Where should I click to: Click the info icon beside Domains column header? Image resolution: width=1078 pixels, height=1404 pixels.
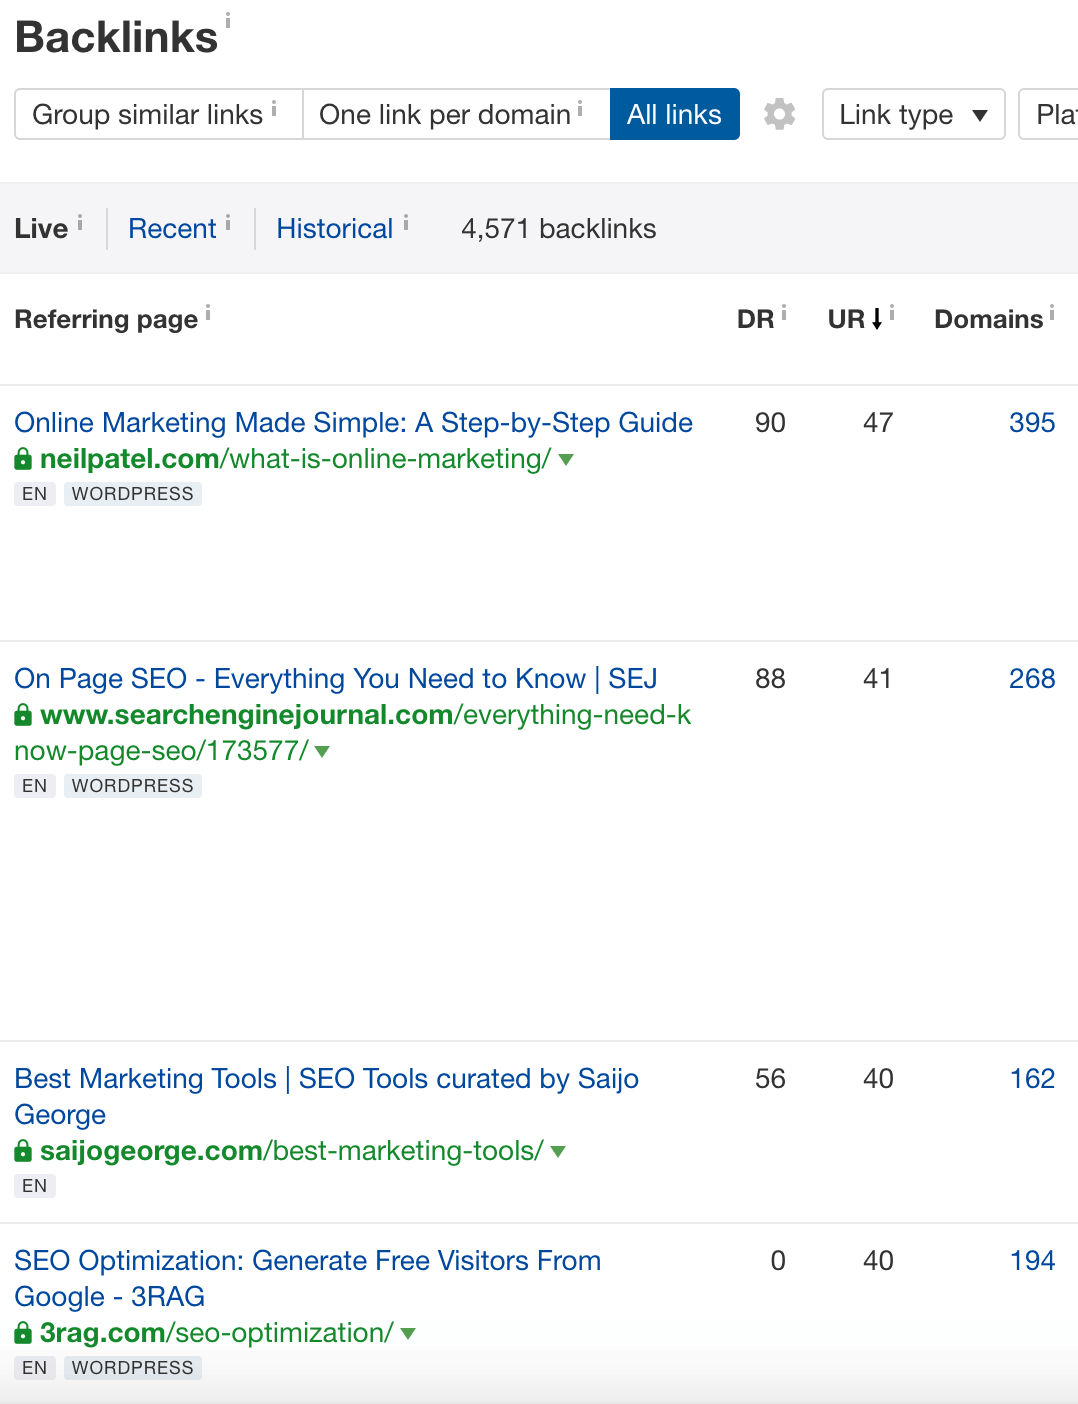[1052, 313]
